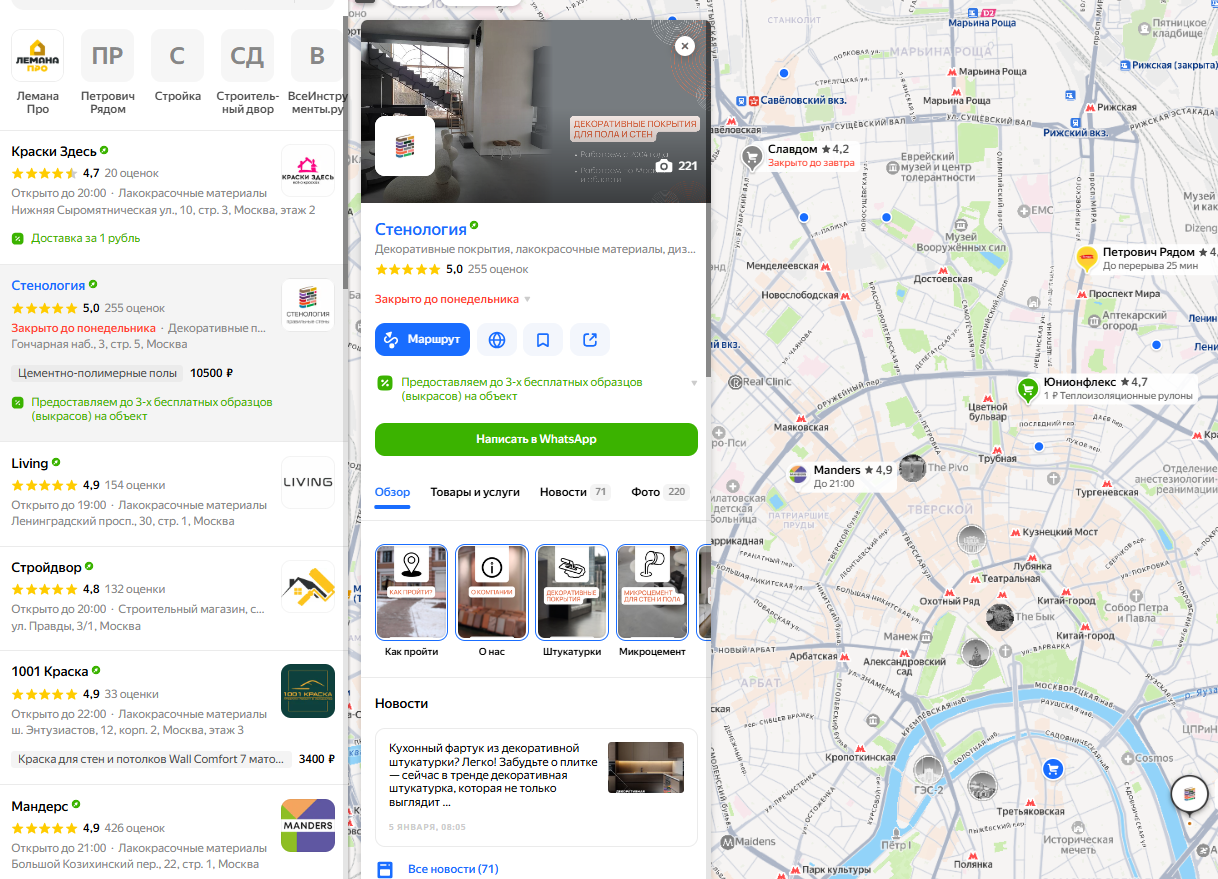Click Написать в WhatsApp button

pyautogui.click(x=536, y=439)
